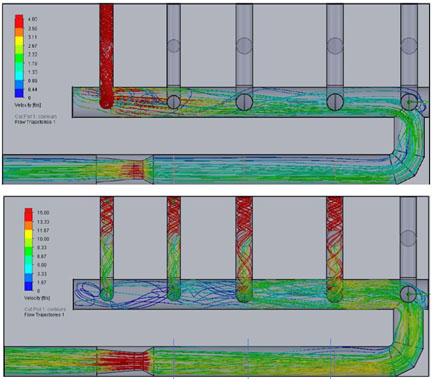This screenshot has width=432, height=379.
Task: Select the red inlet pipe in top plot
Action: click(x=106, y=55)
